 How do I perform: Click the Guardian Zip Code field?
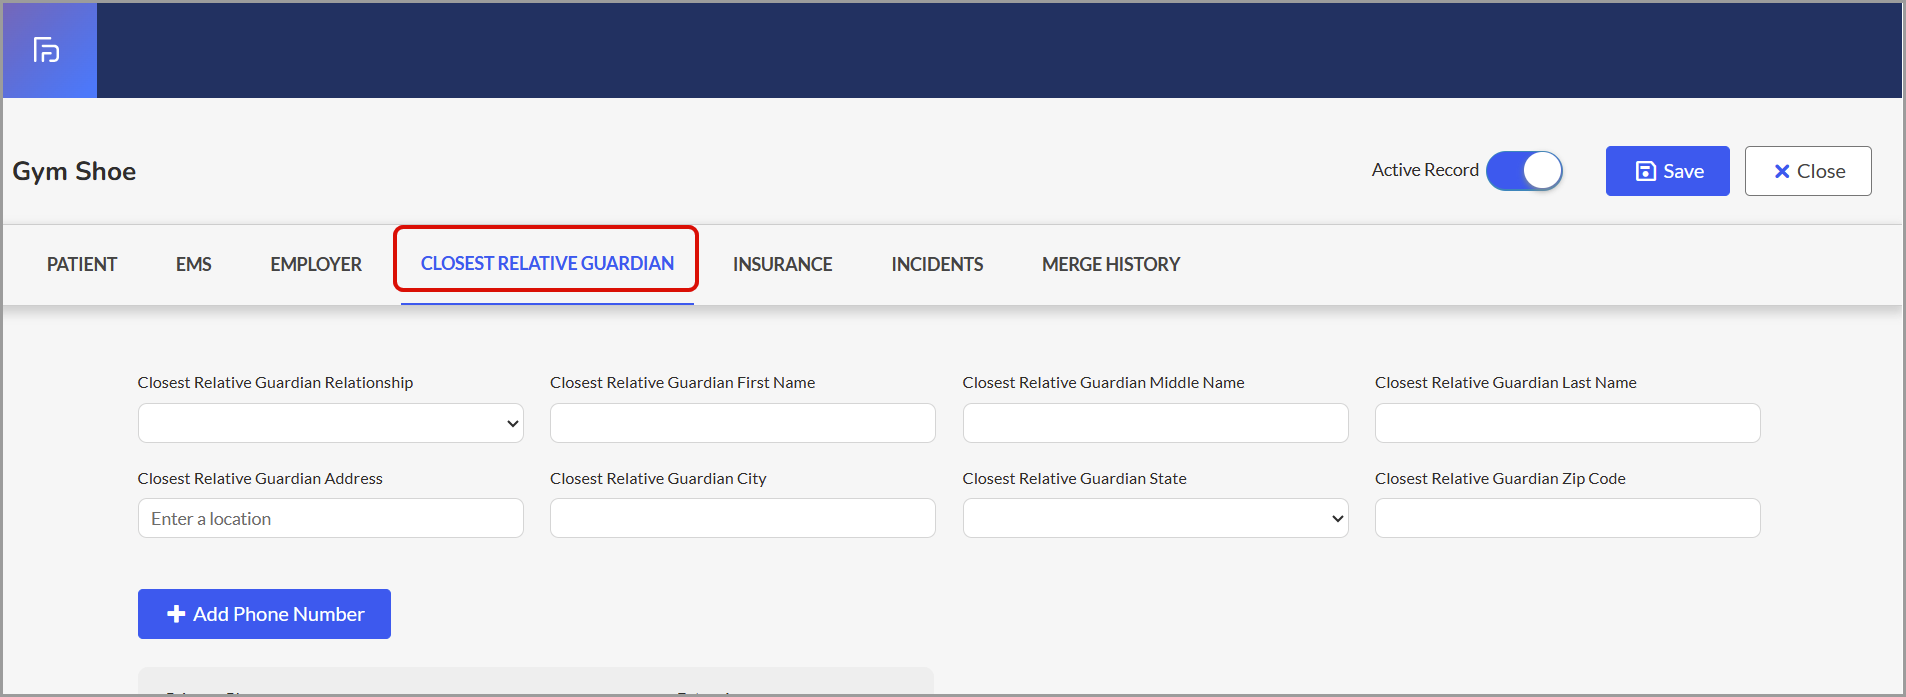pyautogui.click(x=1568, y=518)
